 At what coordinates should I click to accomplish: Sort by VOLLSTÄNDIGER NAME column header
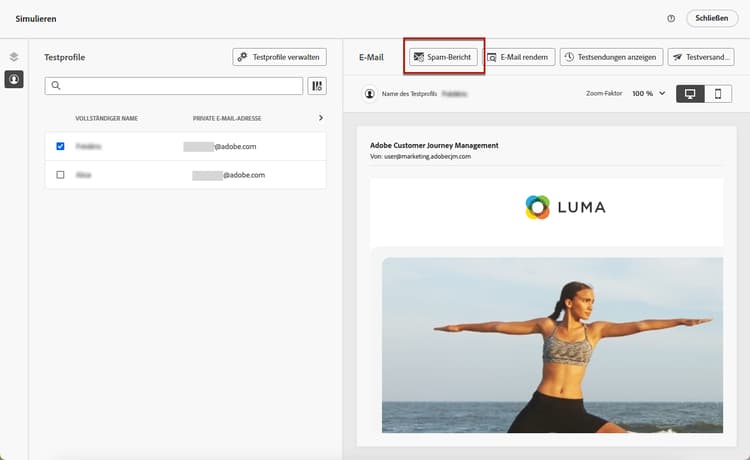point(107,118)
